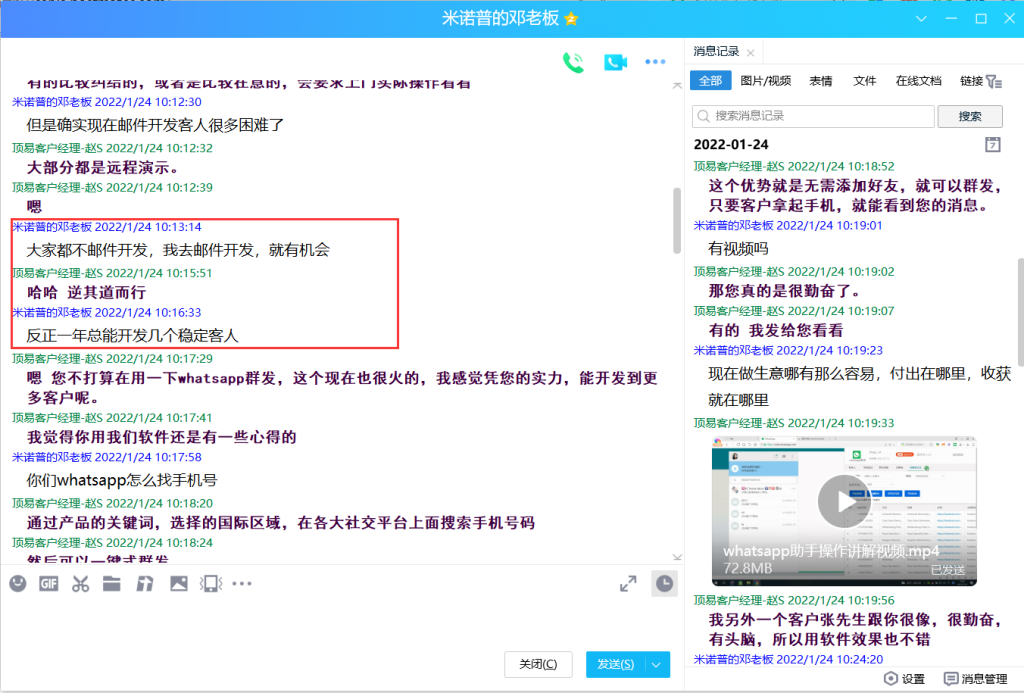1024x693 pixels.
Task: Expand more tools in the chat toolbar
Action: (242, 583)
